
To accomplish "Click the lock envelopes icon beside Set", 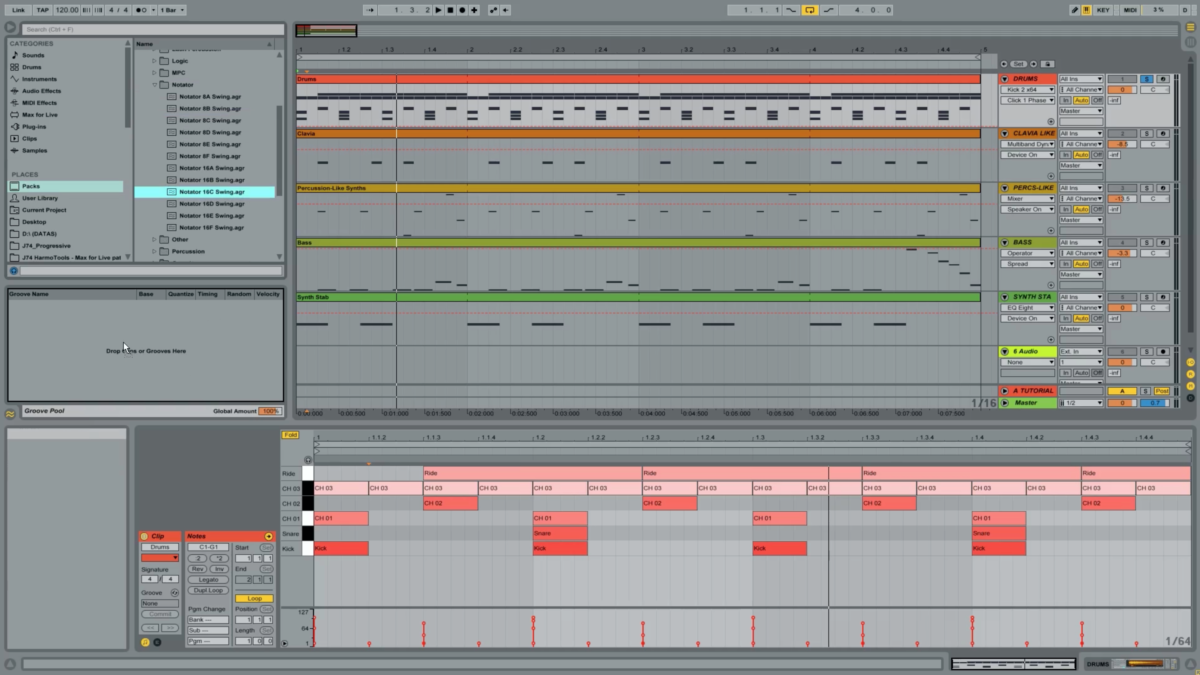I will click(x=1047, y=64).
